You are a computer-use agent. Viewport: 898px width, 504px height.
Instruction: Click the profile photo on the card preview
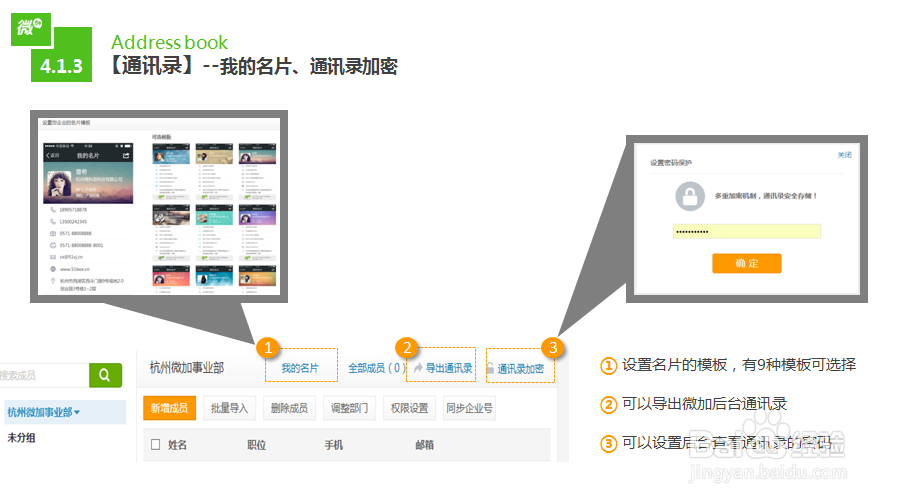pos(58,186)
